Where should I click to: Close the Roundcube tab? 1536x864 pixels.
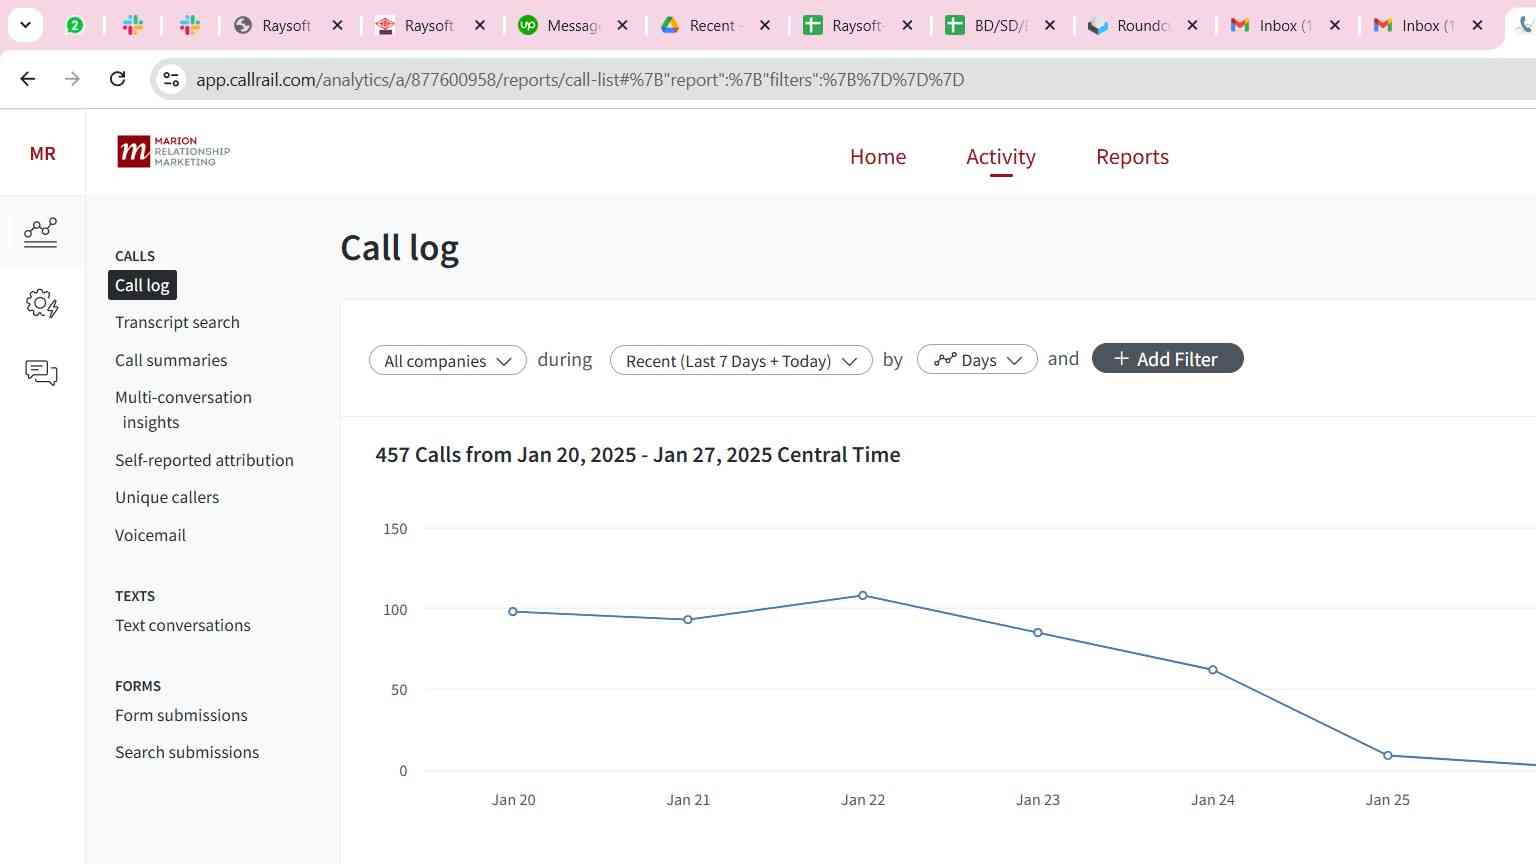(1192, 25)
